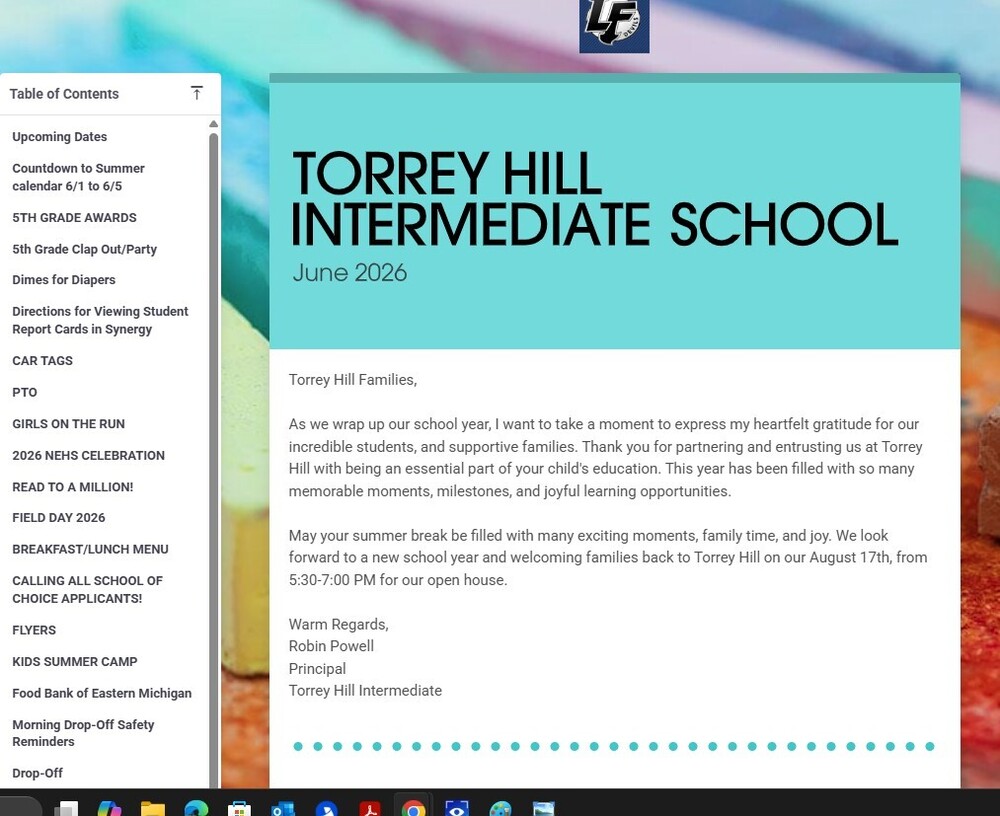The image size is (1000, 816).
Task: Open the blue bird app taskbar icon
Action: coord(327,809)
